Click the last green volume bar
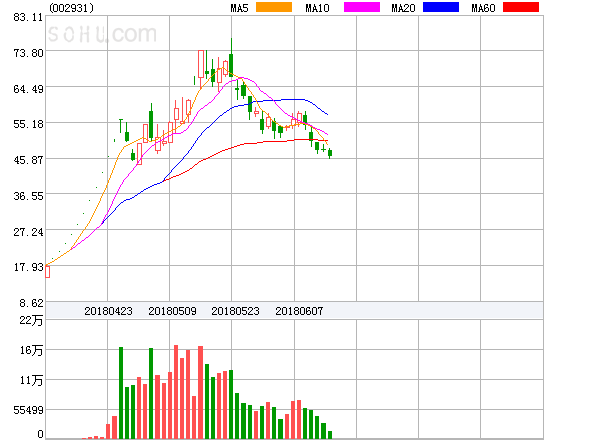 click(x=330, y=435)
